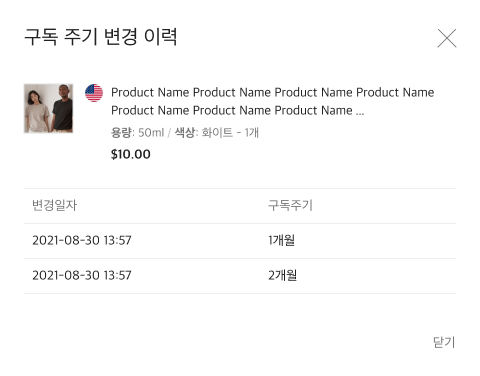Select the 변경일자 column header
Image resolution: width=480 pixels, height=376 pixels.
(55, 205)
